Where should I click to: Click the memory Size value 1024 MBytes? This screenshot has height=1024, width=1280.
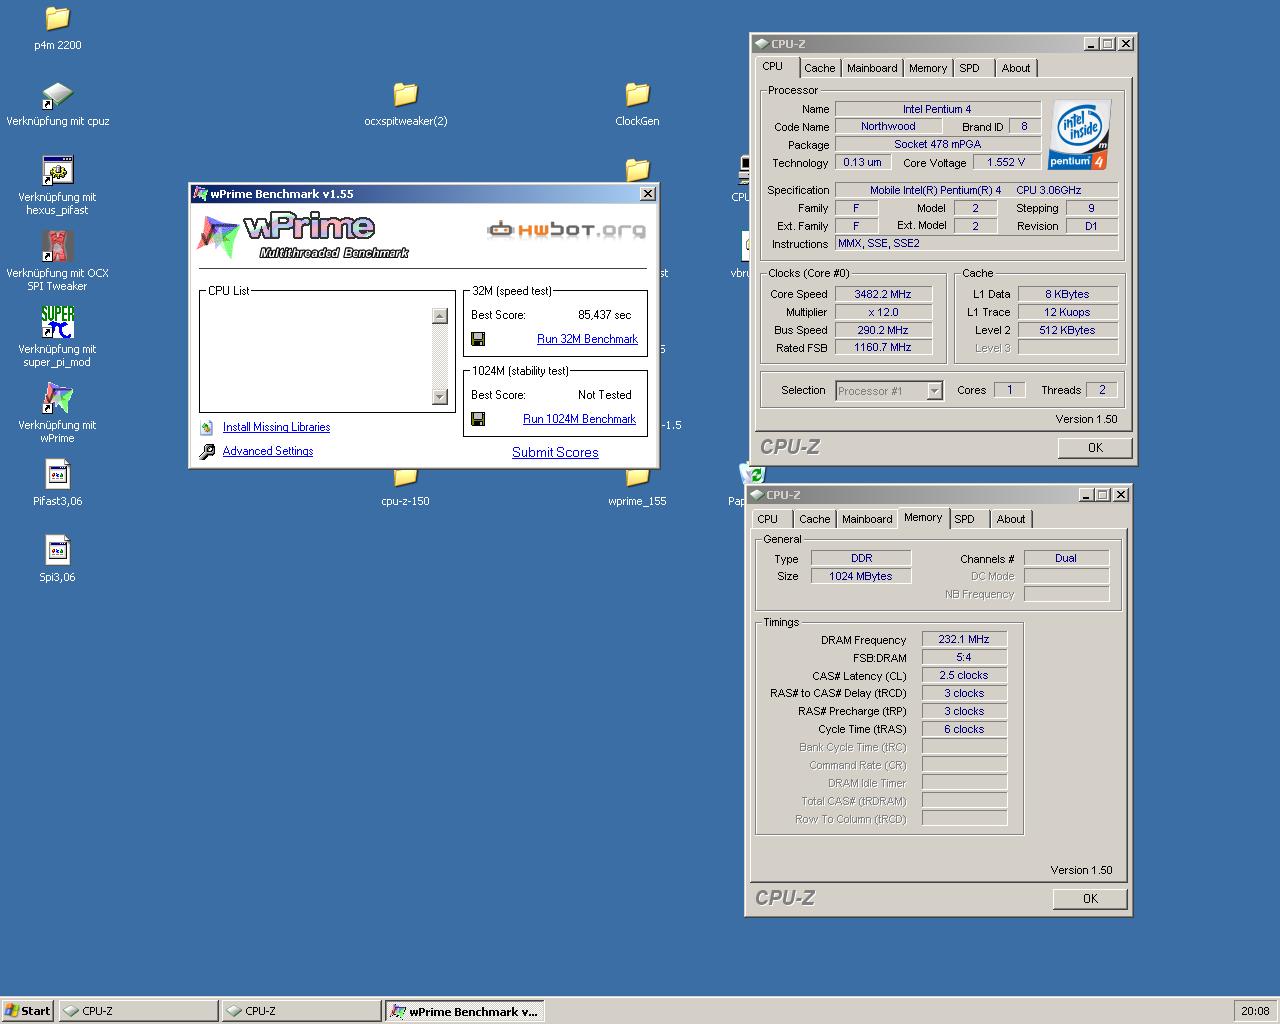click(860, 576)
